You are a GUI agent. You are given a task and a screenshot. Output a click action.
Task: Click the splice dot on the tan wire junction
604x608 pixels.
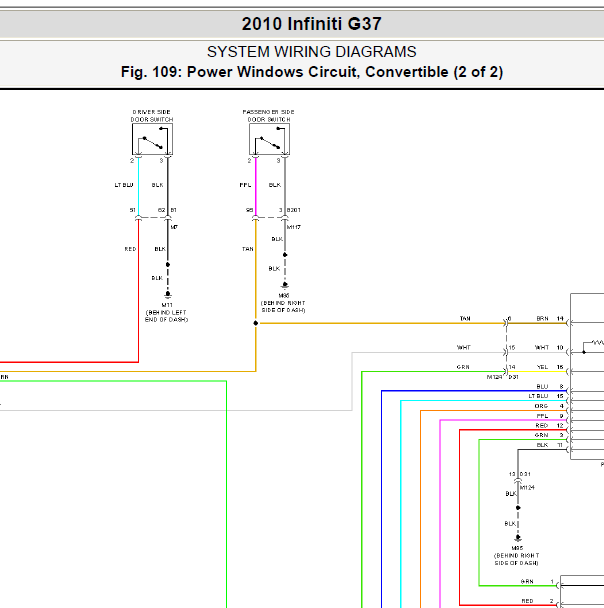coord(255,323)
